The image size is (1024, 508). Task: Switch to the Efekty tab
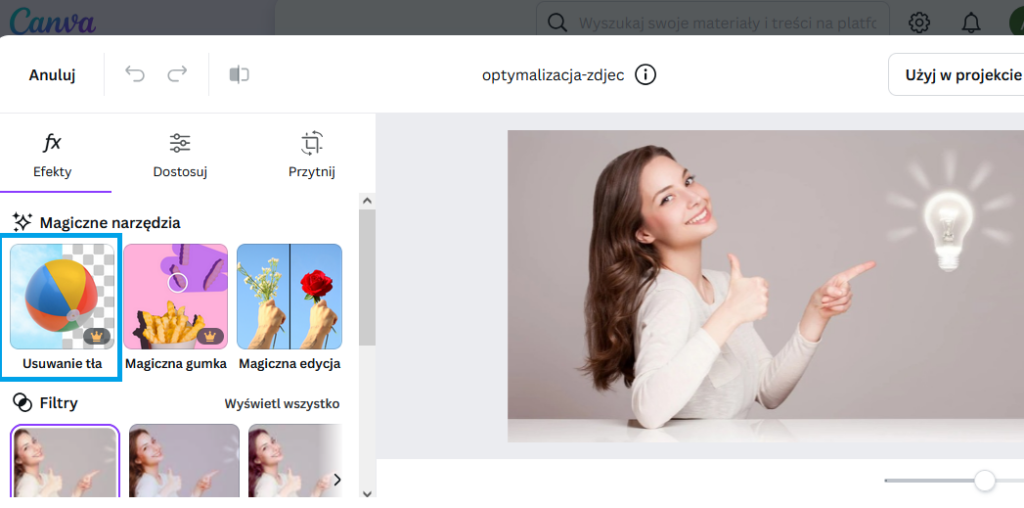click(x=52, y=155)
